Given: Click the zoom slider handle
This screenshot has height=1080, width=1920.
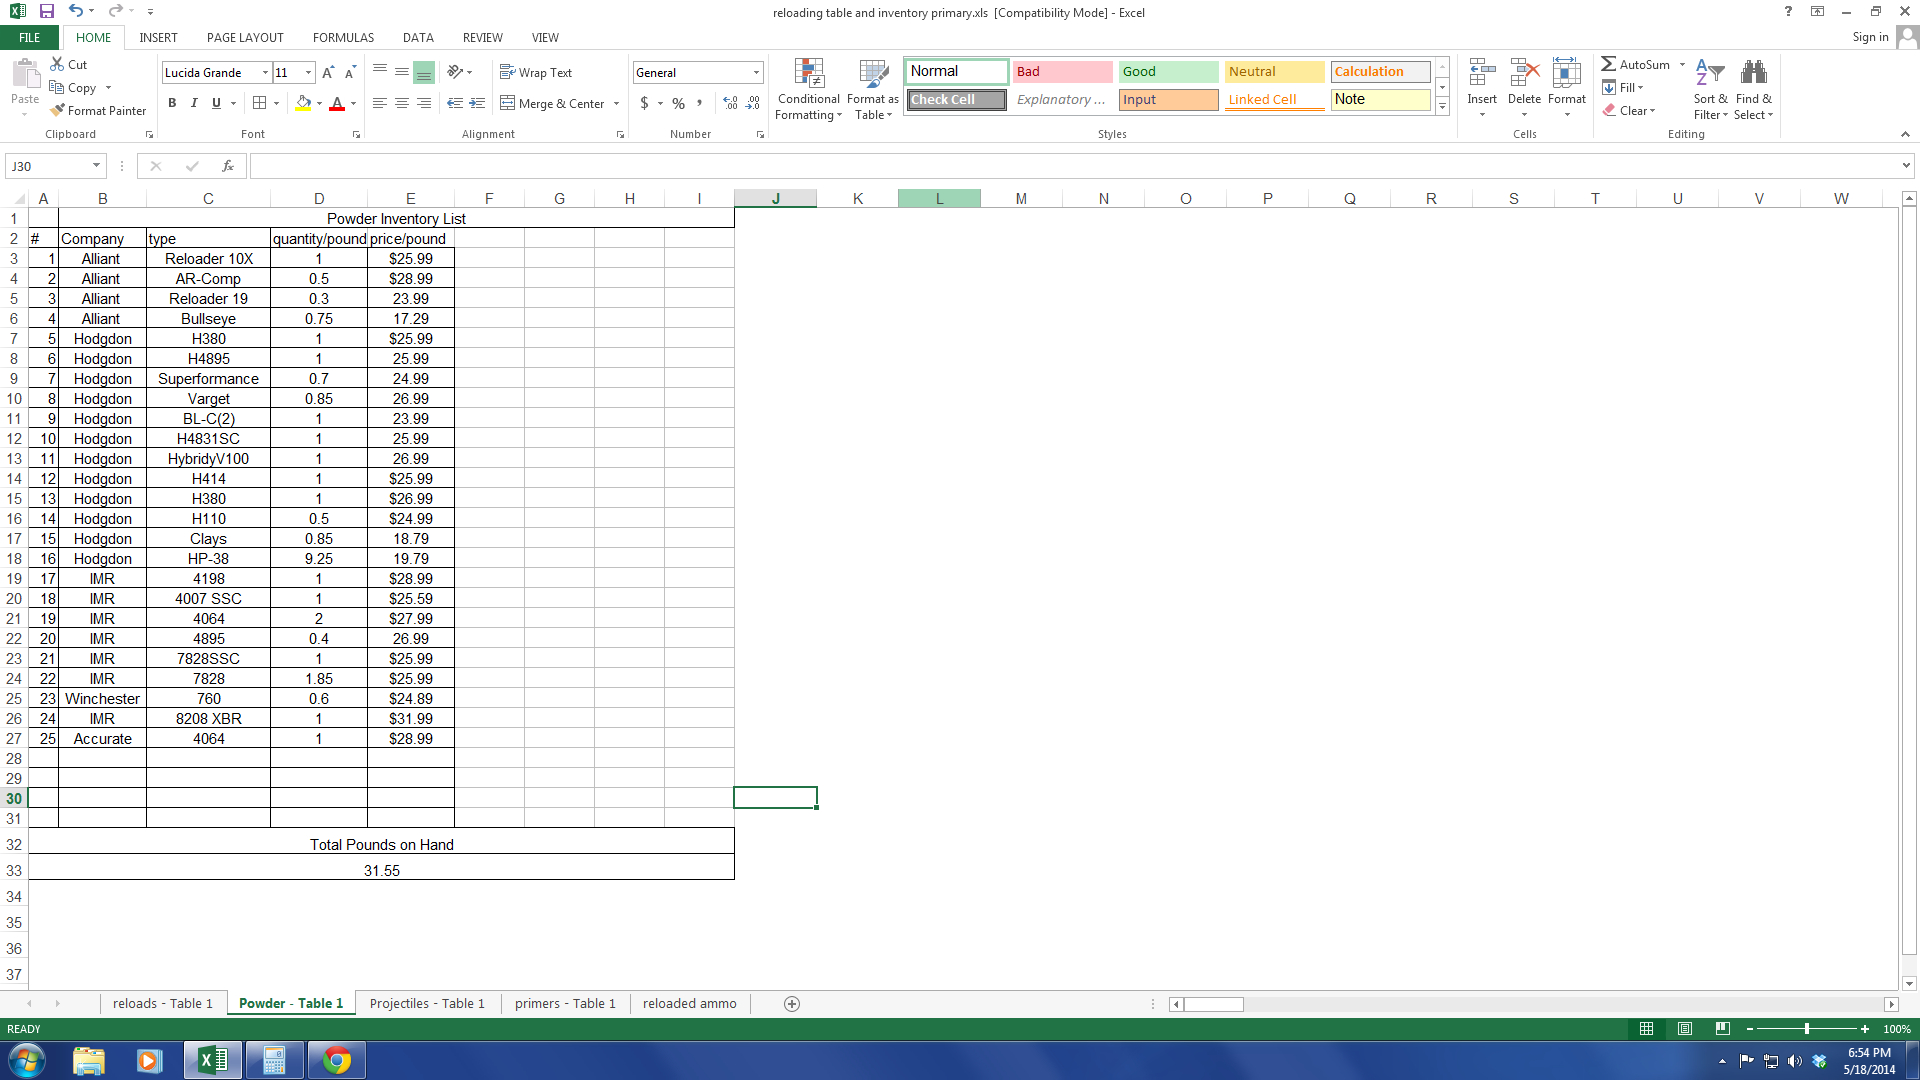Looking at the screenshot, I should point(1806,1029).
